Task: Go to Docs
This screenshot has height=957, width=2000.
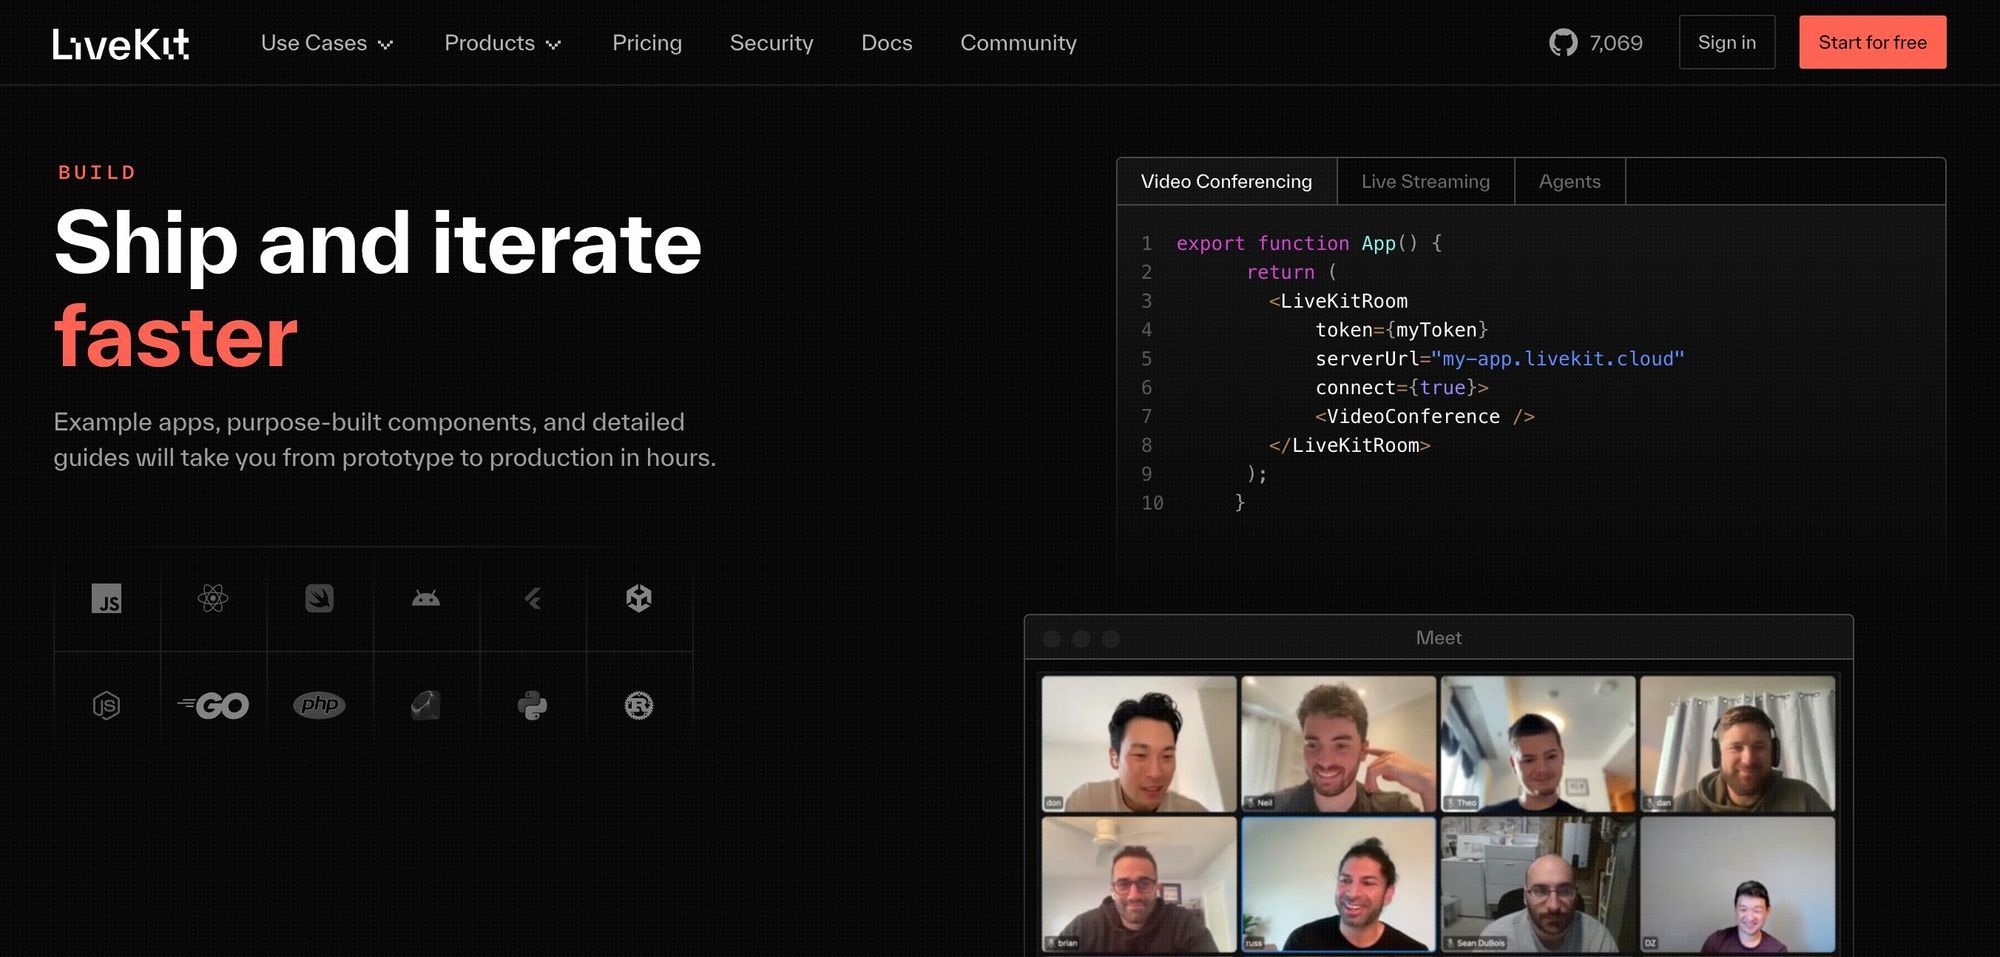Action: tap(887, 43)
